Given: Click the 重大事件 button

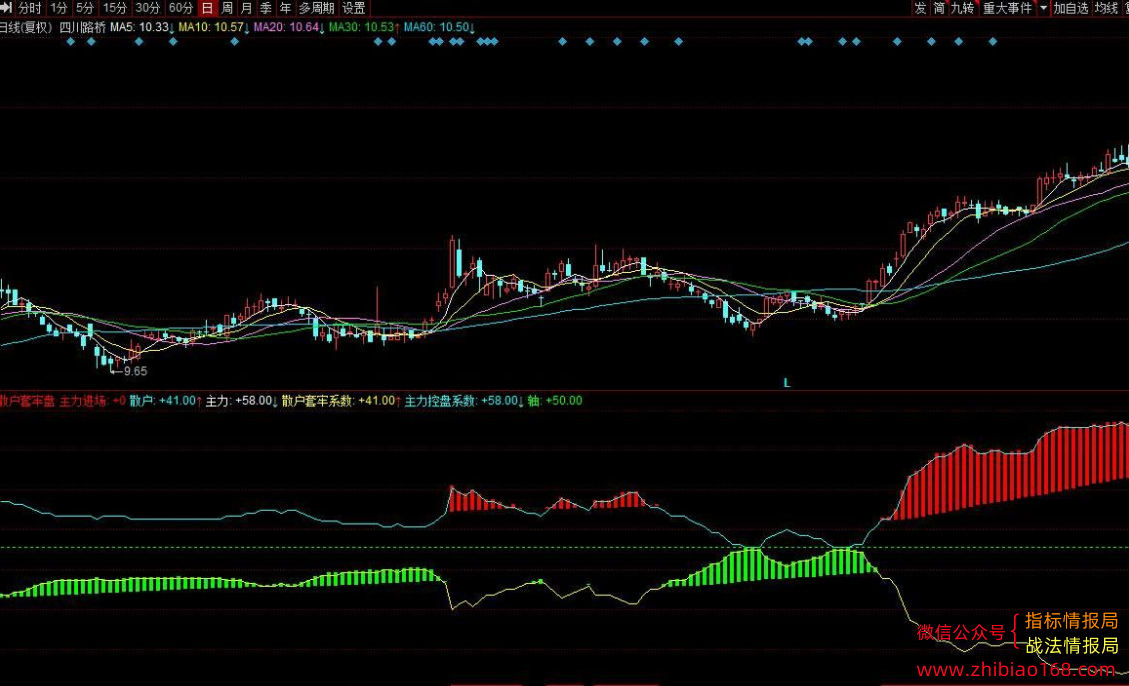Looking at the screenshot, I should tap(1007, 8).
